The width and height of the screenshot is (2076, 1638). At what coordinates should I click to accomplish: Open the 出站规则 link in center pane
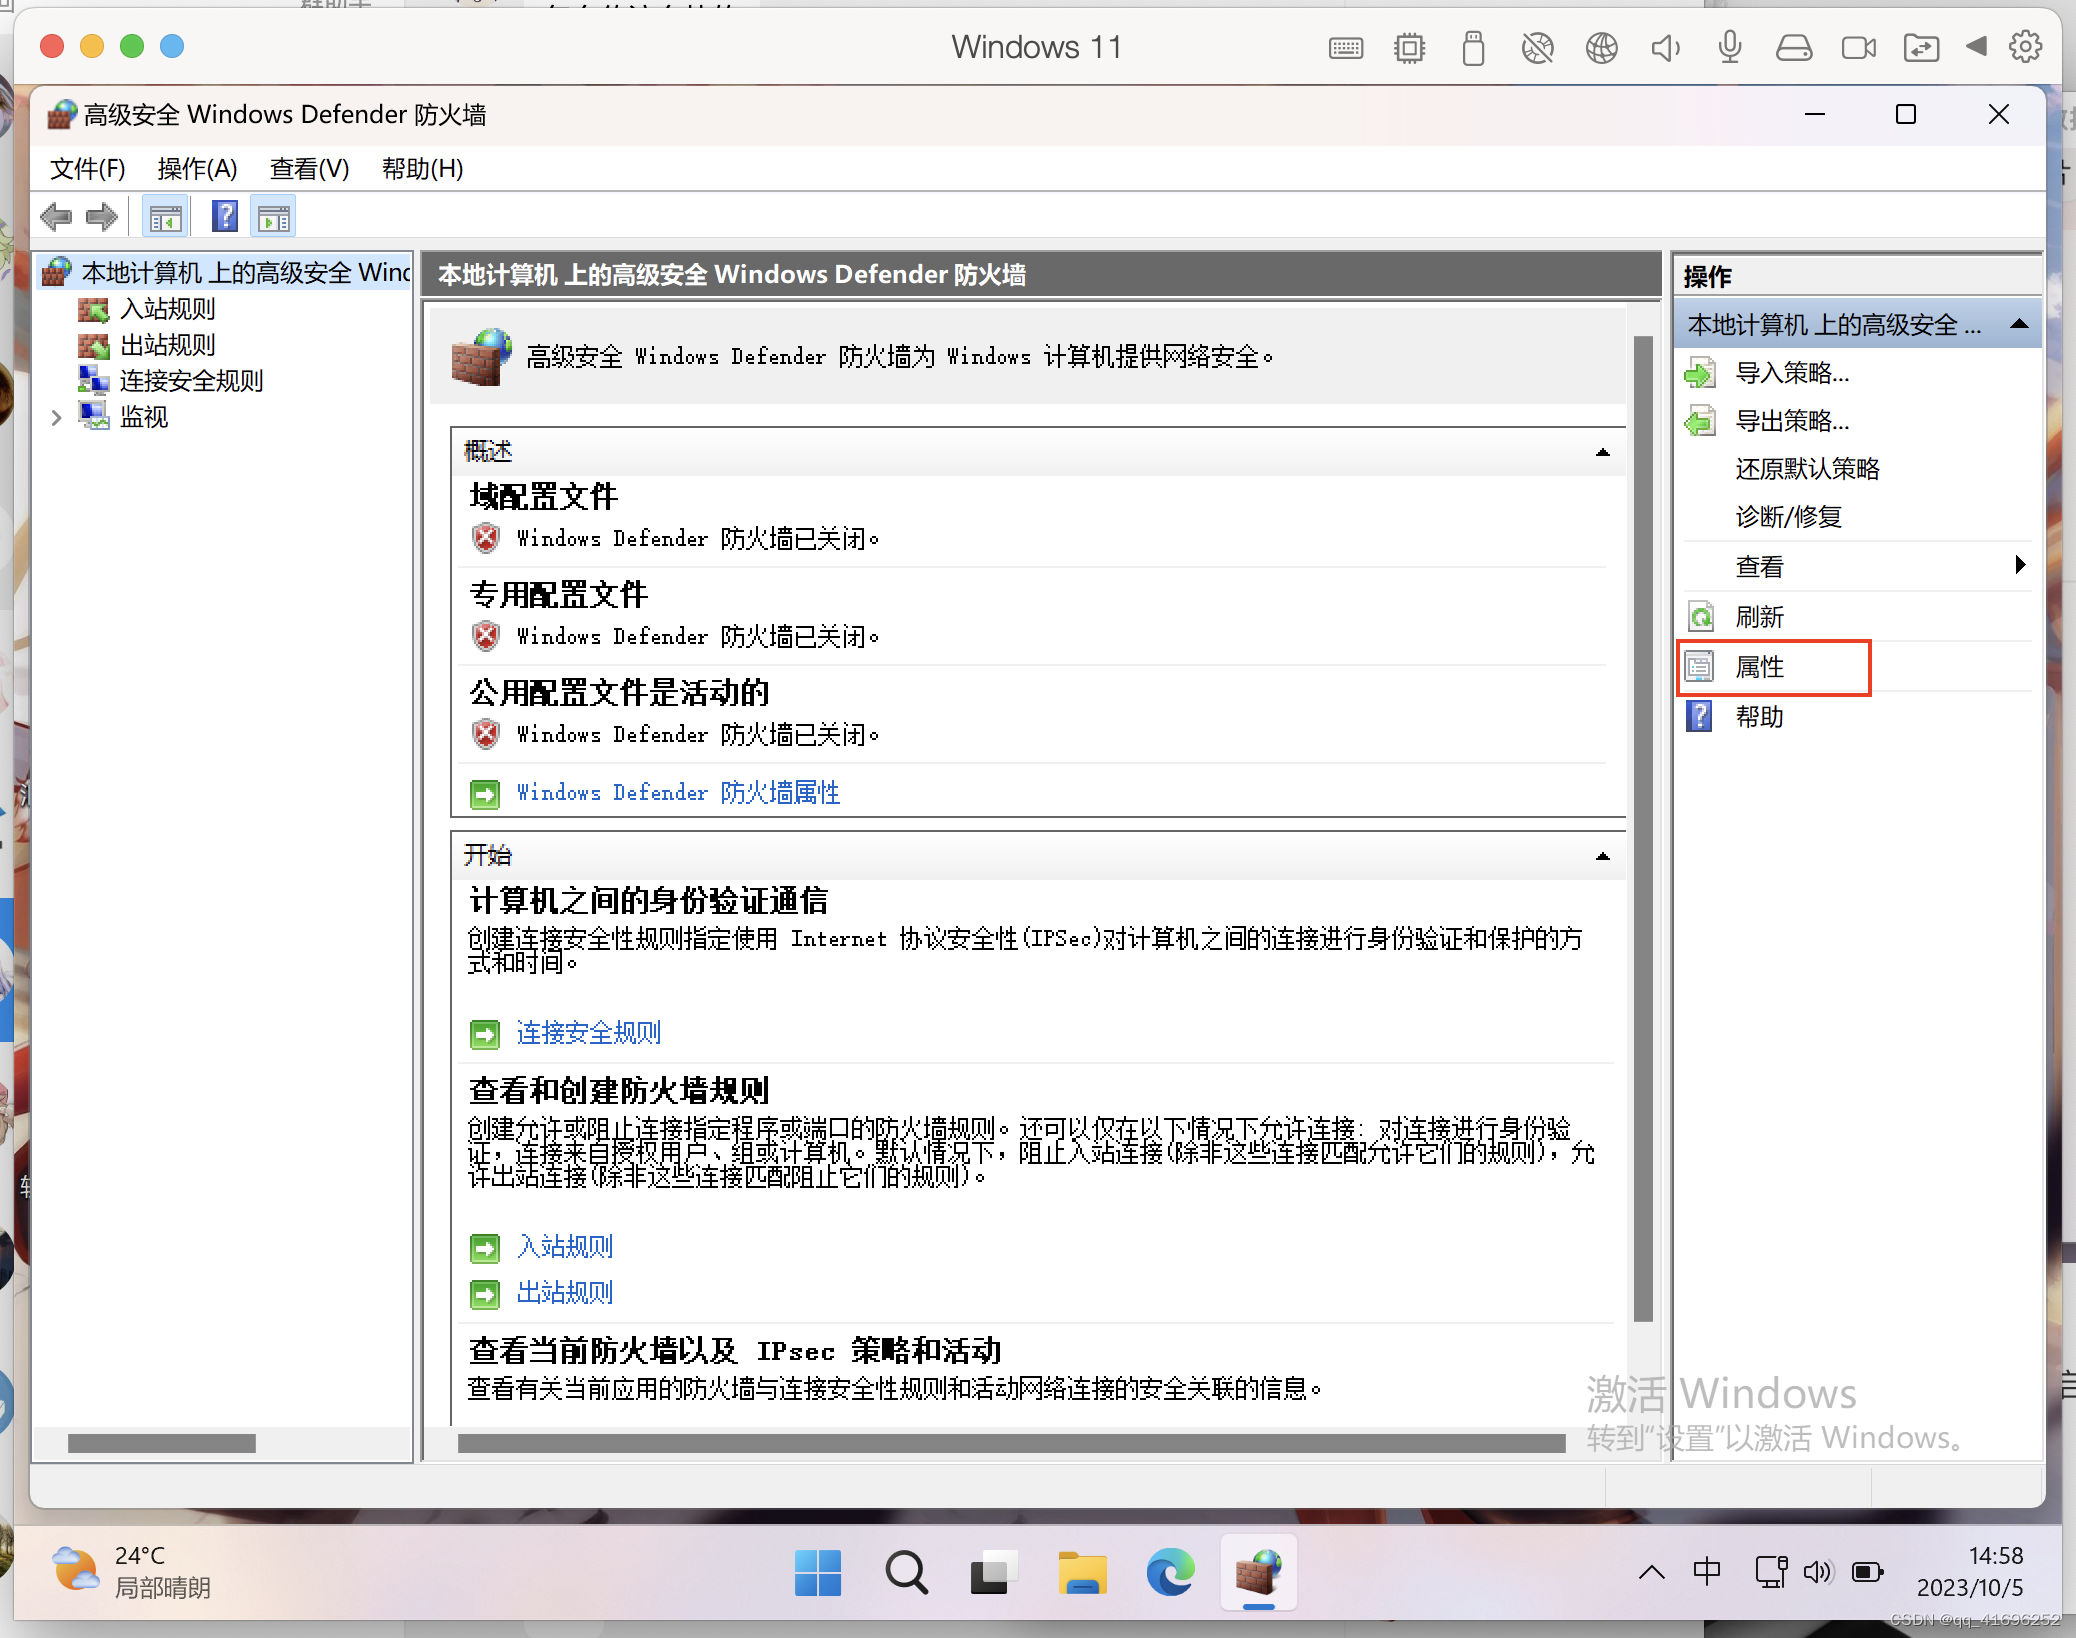point(564,1293)
